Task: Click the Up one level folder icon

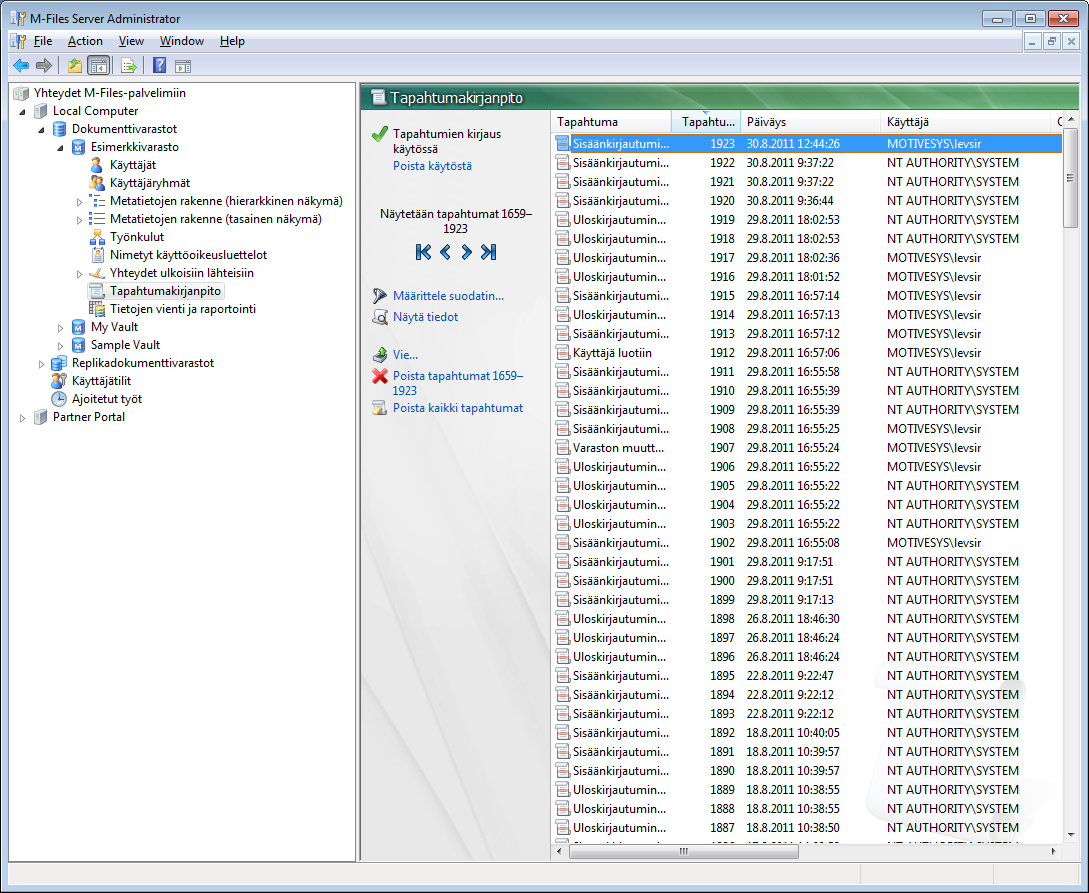Action: (74, 66)
